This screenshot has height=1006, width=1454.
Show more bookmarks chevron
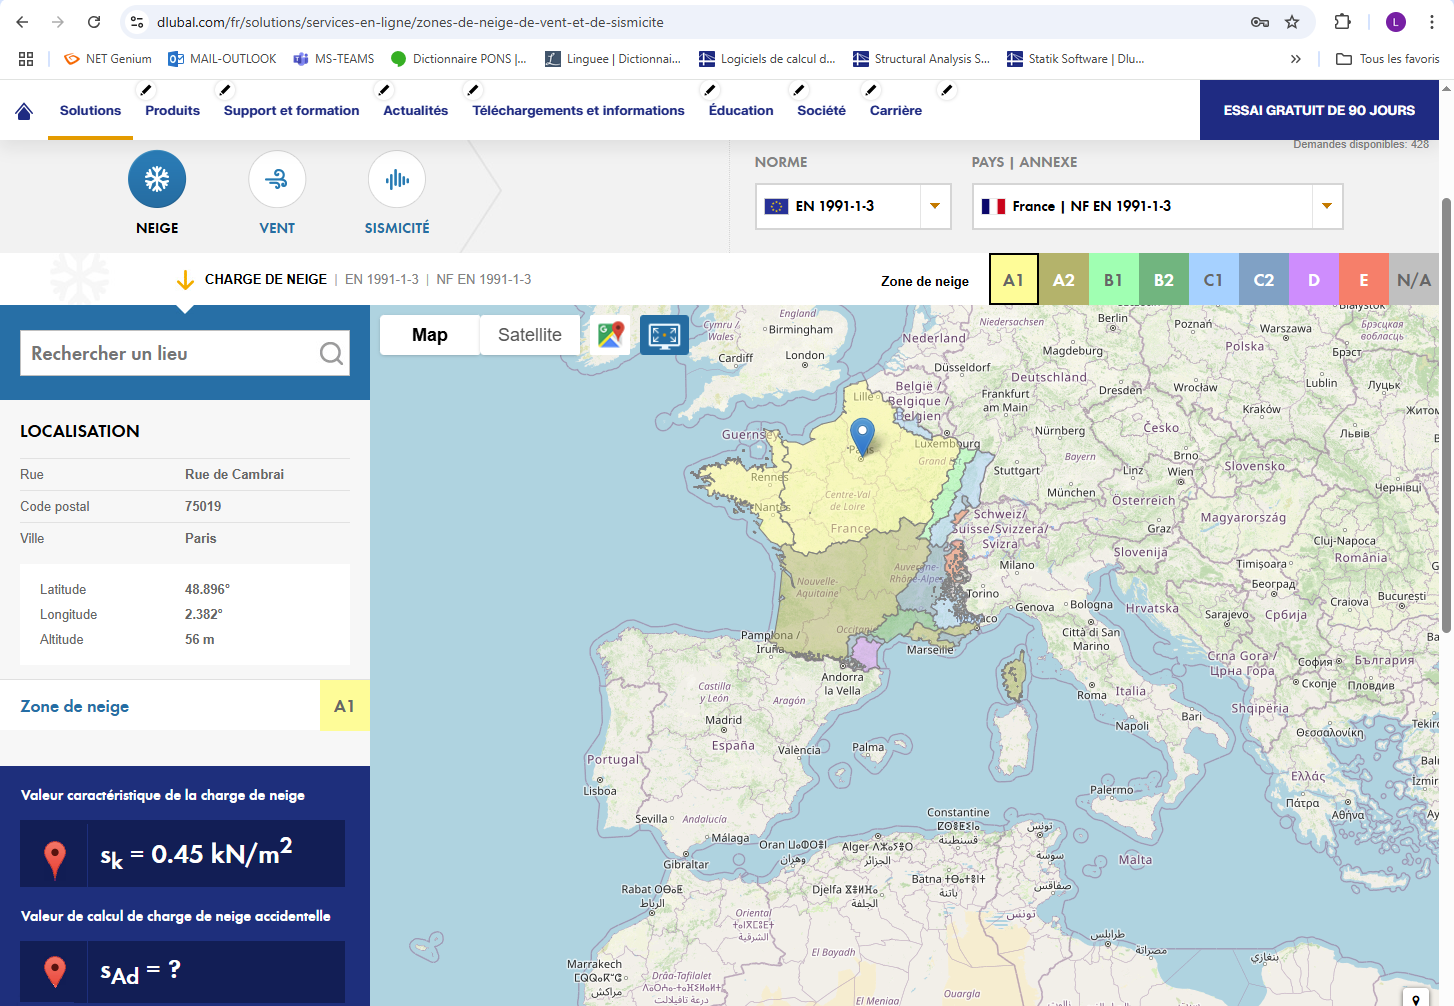tap(1296, 59)
